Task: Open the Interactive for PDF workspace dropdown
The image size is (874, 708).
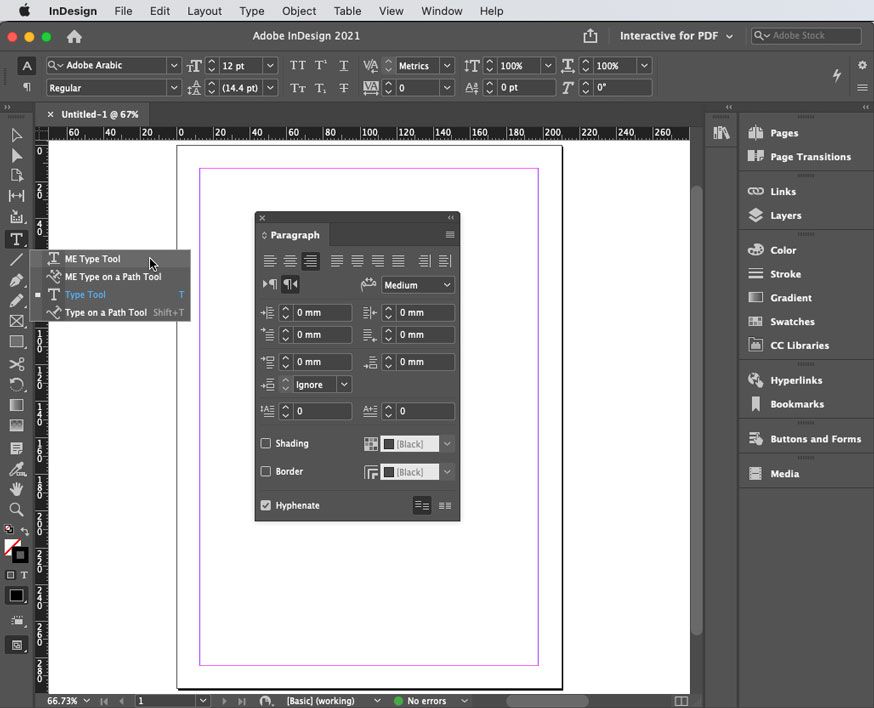Action: coord(676,36)
